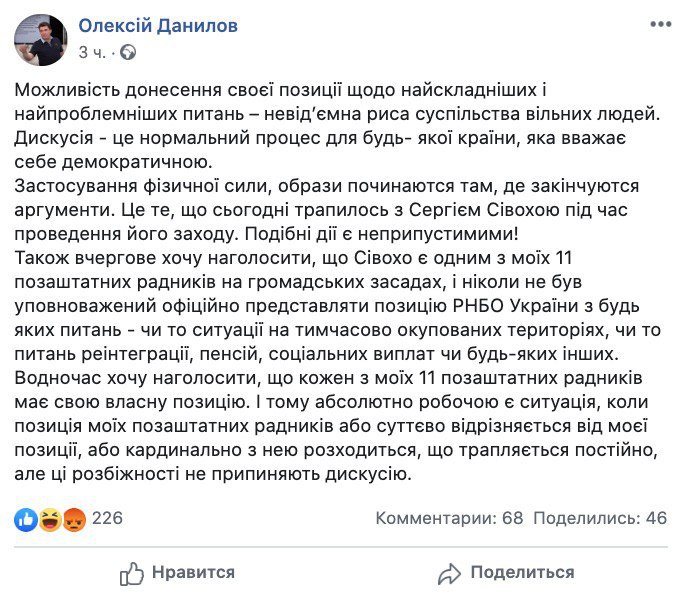Open the list of 226 reactions

coord(106,519)
